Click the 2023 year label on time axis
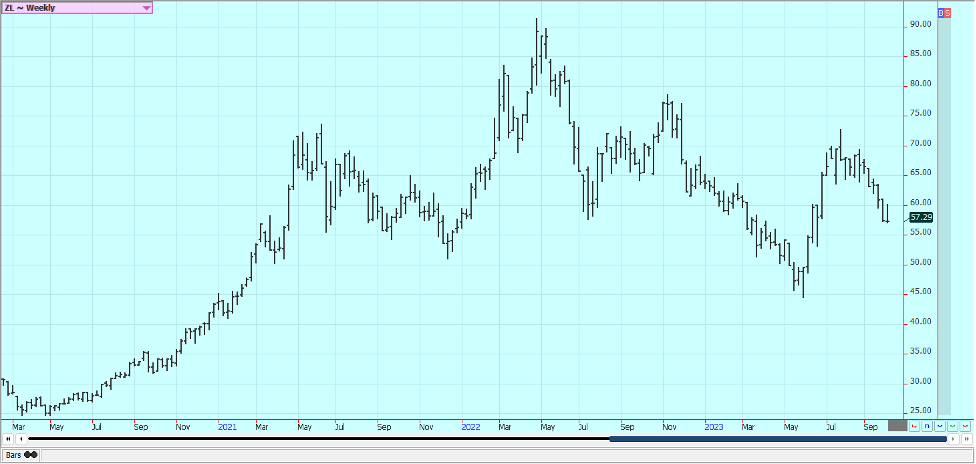This screenshot has height=464, width=976. [713, 427]
